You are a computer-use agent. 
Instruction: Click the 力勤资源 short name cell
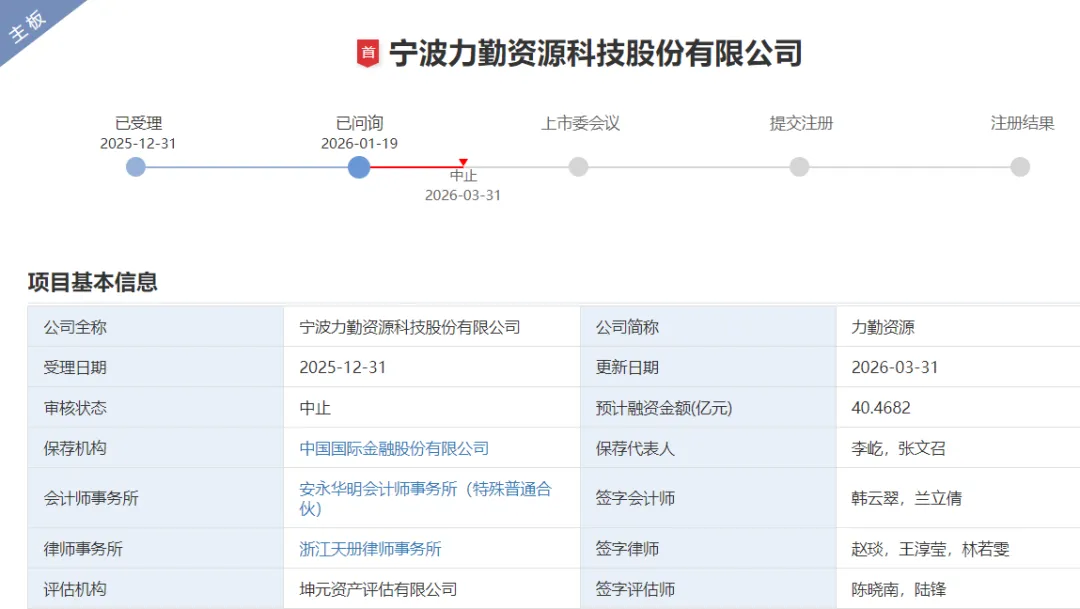pos(958,327)
